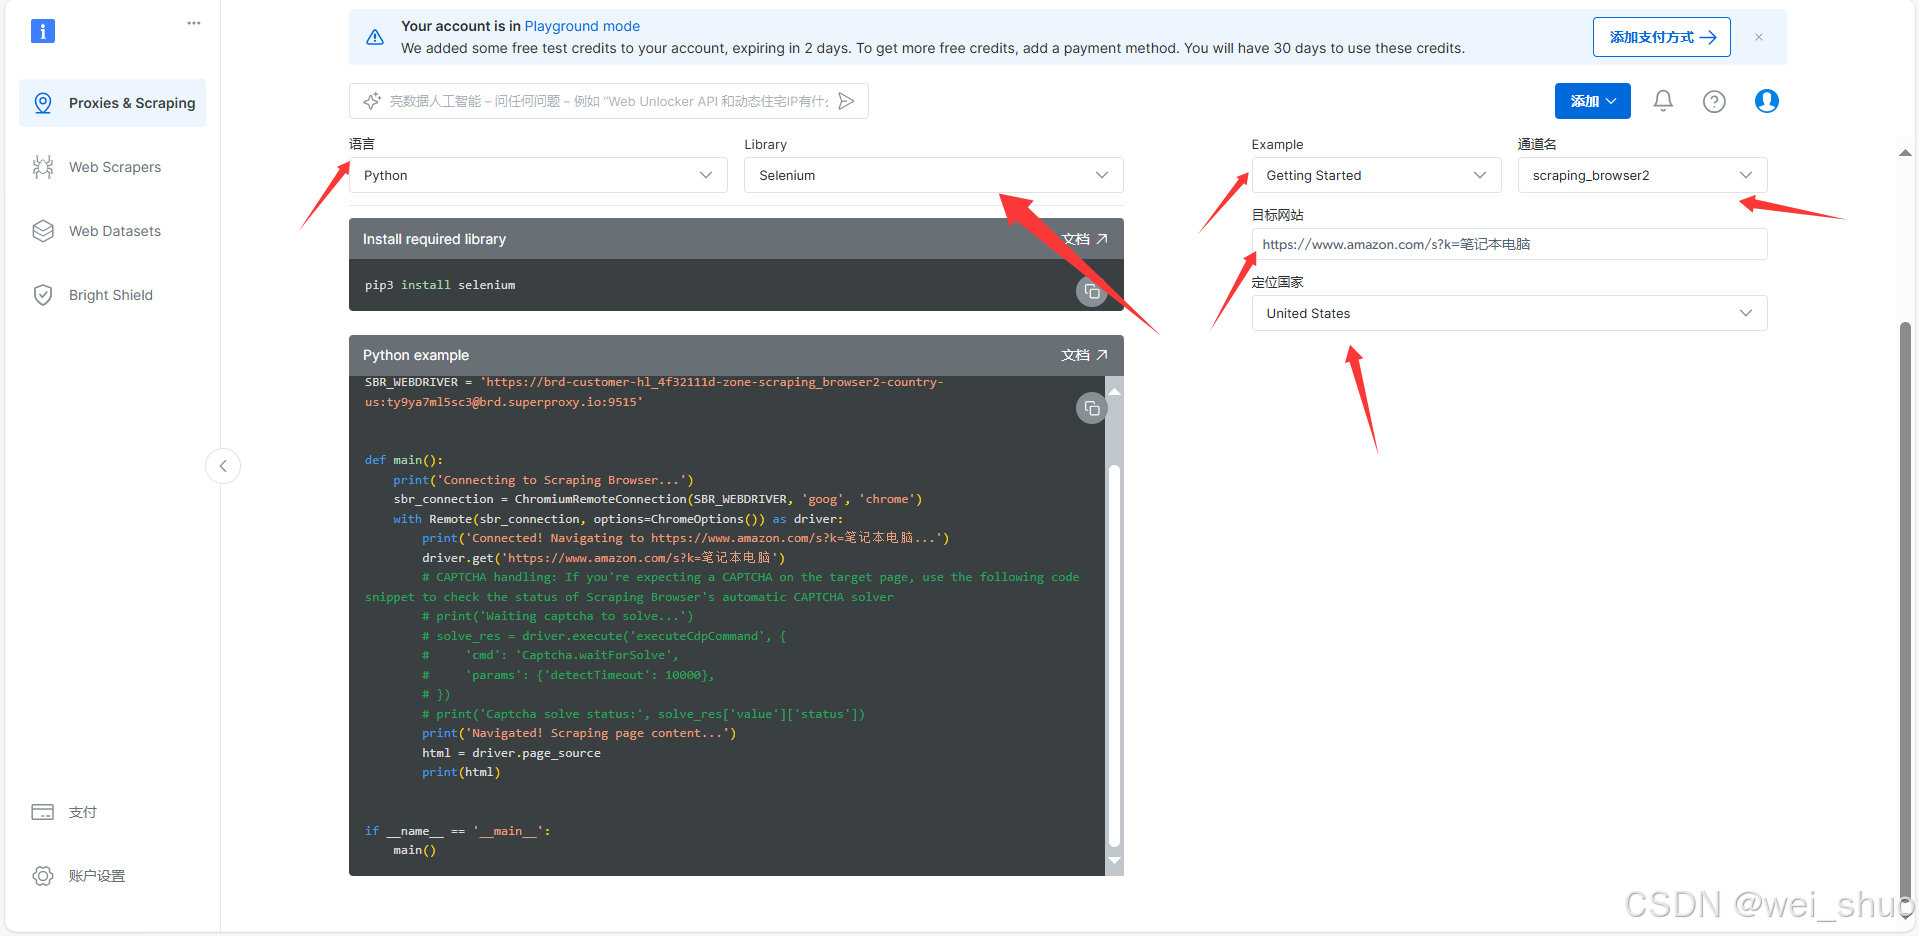Open 账户设置 account settings

[x=96, y=876]
